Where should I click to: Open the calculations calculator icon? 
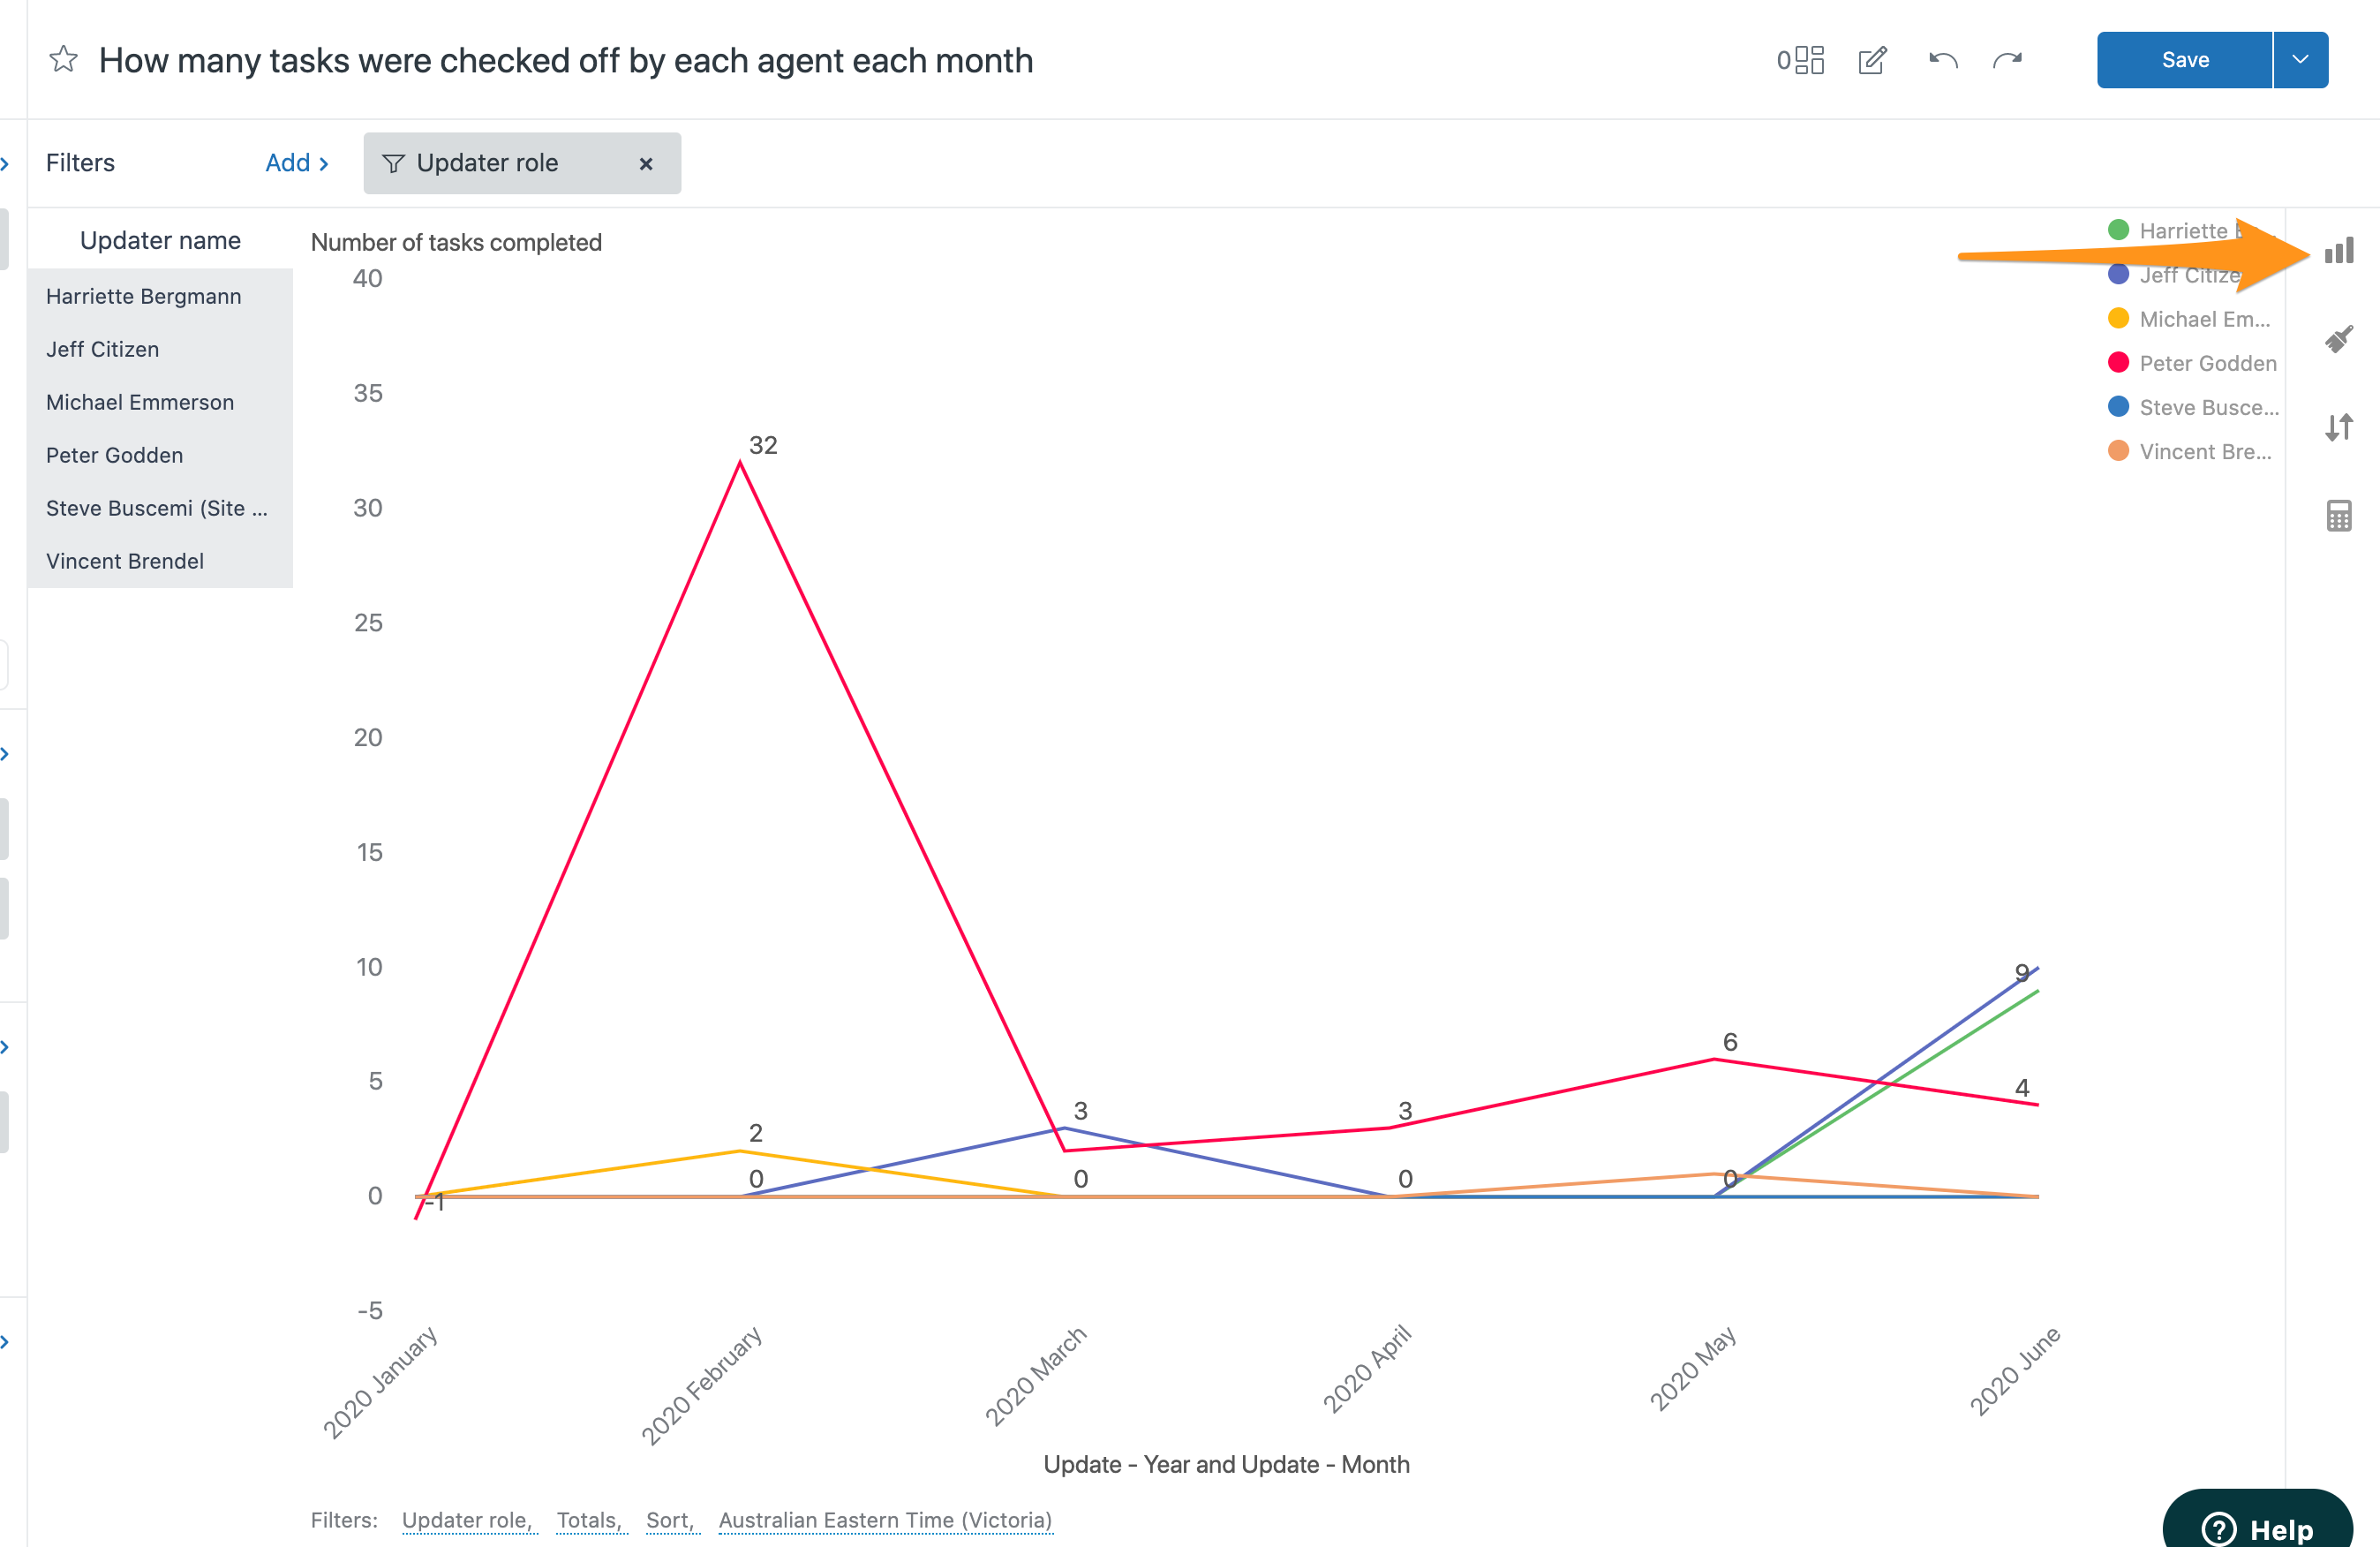tap(2339, 516)
